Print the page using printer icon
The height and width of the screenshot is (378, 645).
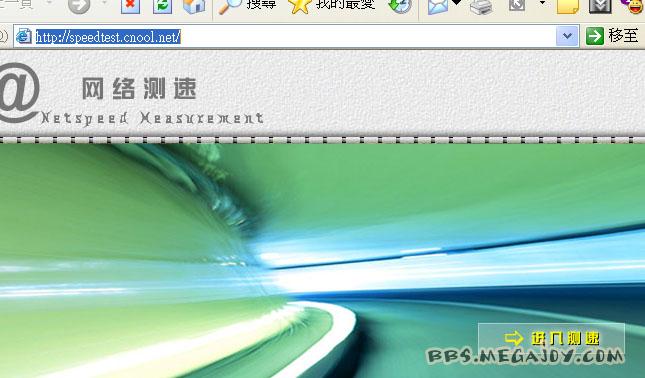click(481, 7)
